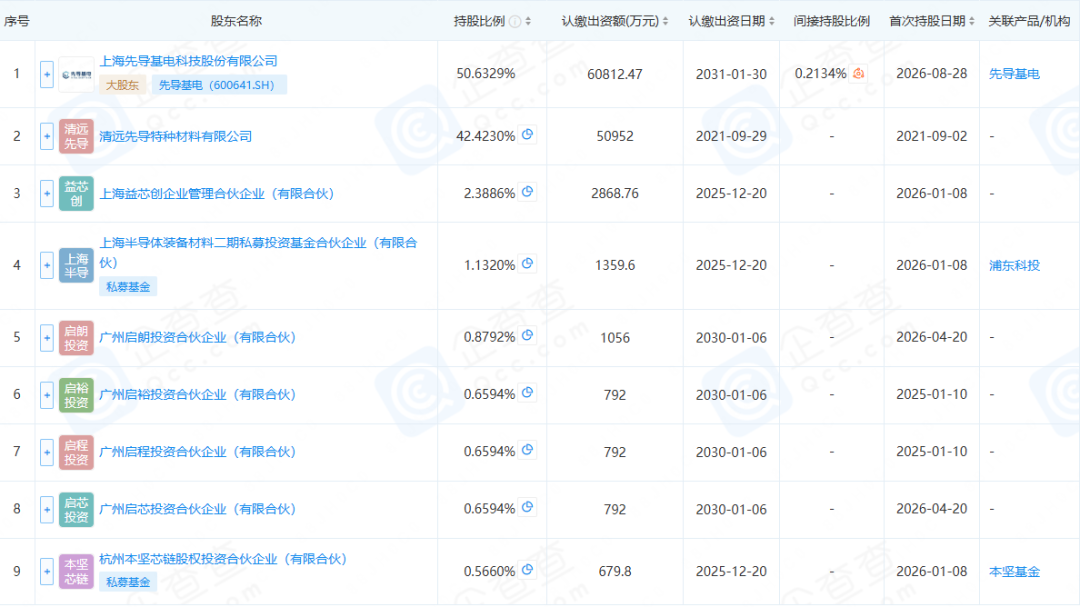Click the 启芯投资 teal avatar icon
The width and height of the screenshot is (1080, 607).
click(x=76, y=509)
